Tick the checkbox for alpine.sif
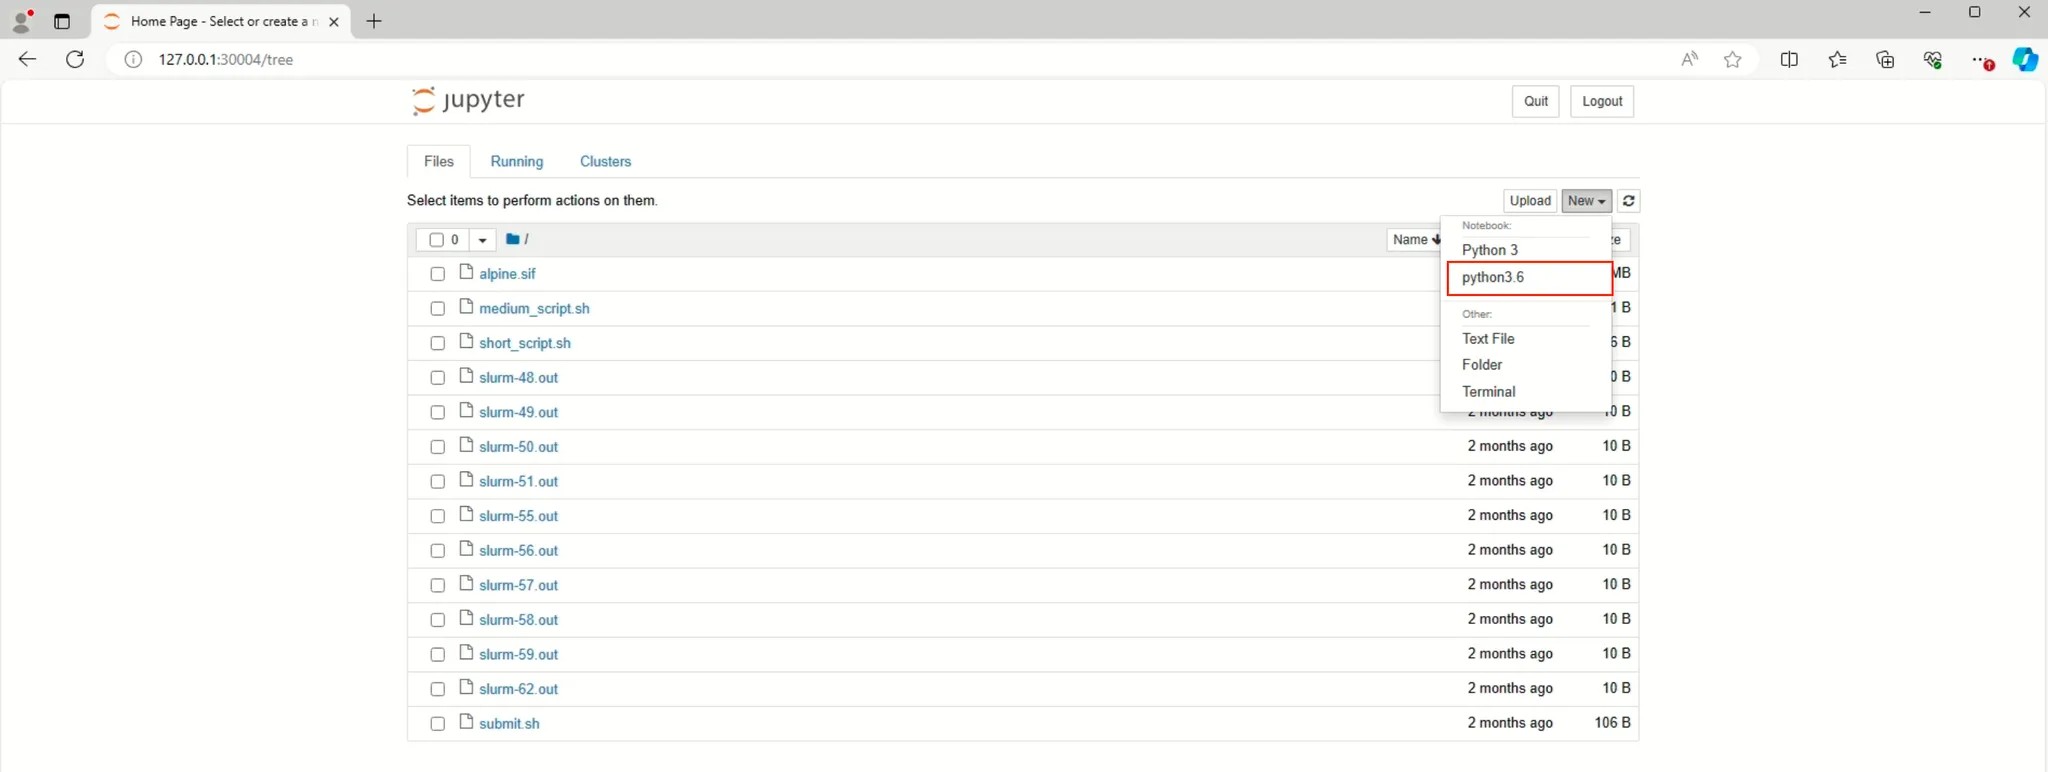The image size is (2048, 772). (x=437, y=274)
